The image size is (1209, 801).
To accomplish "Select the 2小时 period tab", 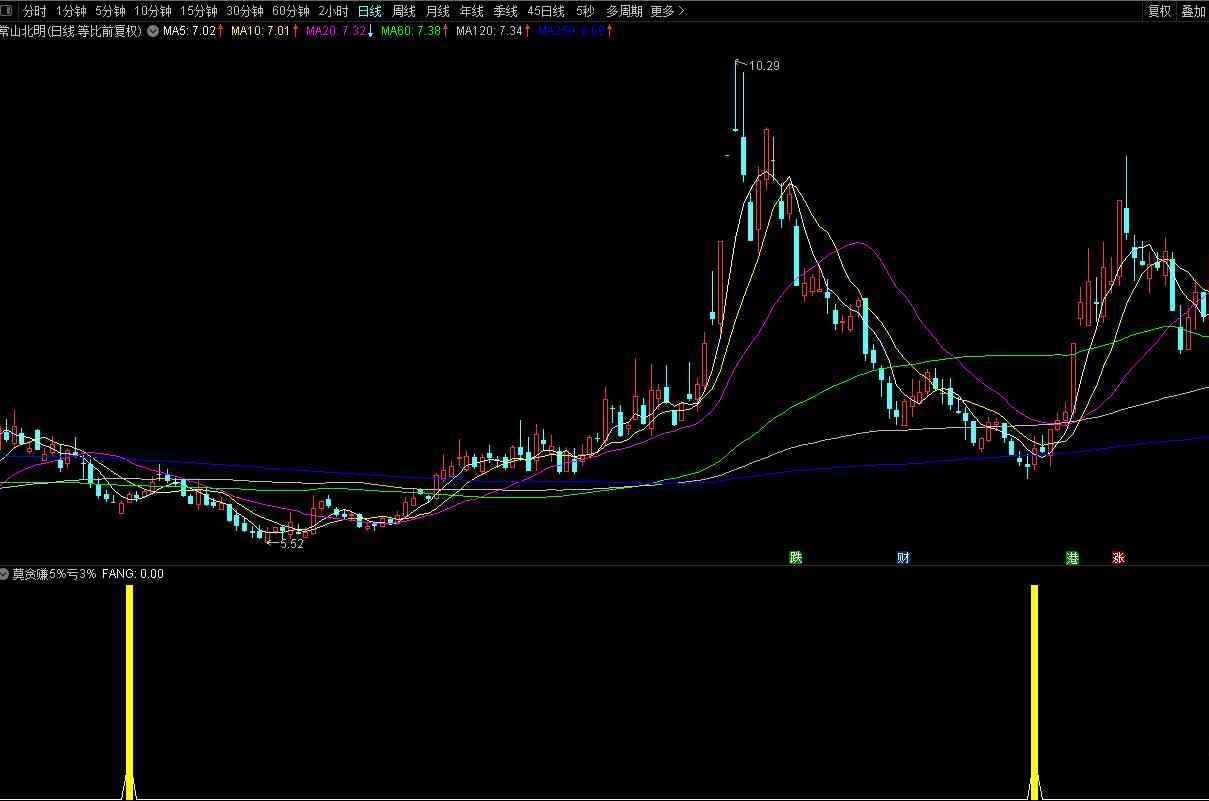I will pyautogui.click(x=333, y=11).
